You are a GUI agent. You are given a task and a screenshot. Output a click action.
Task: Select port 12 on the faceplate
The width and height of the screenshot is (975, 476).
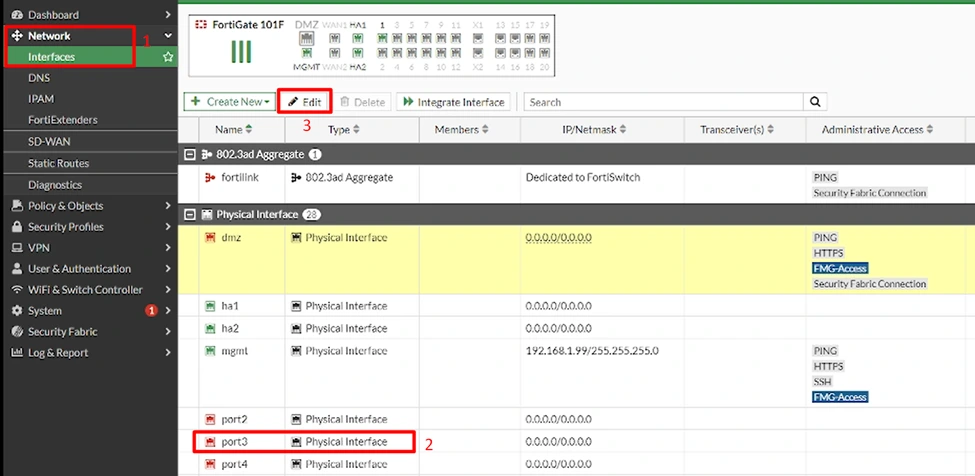pos(456,53)
